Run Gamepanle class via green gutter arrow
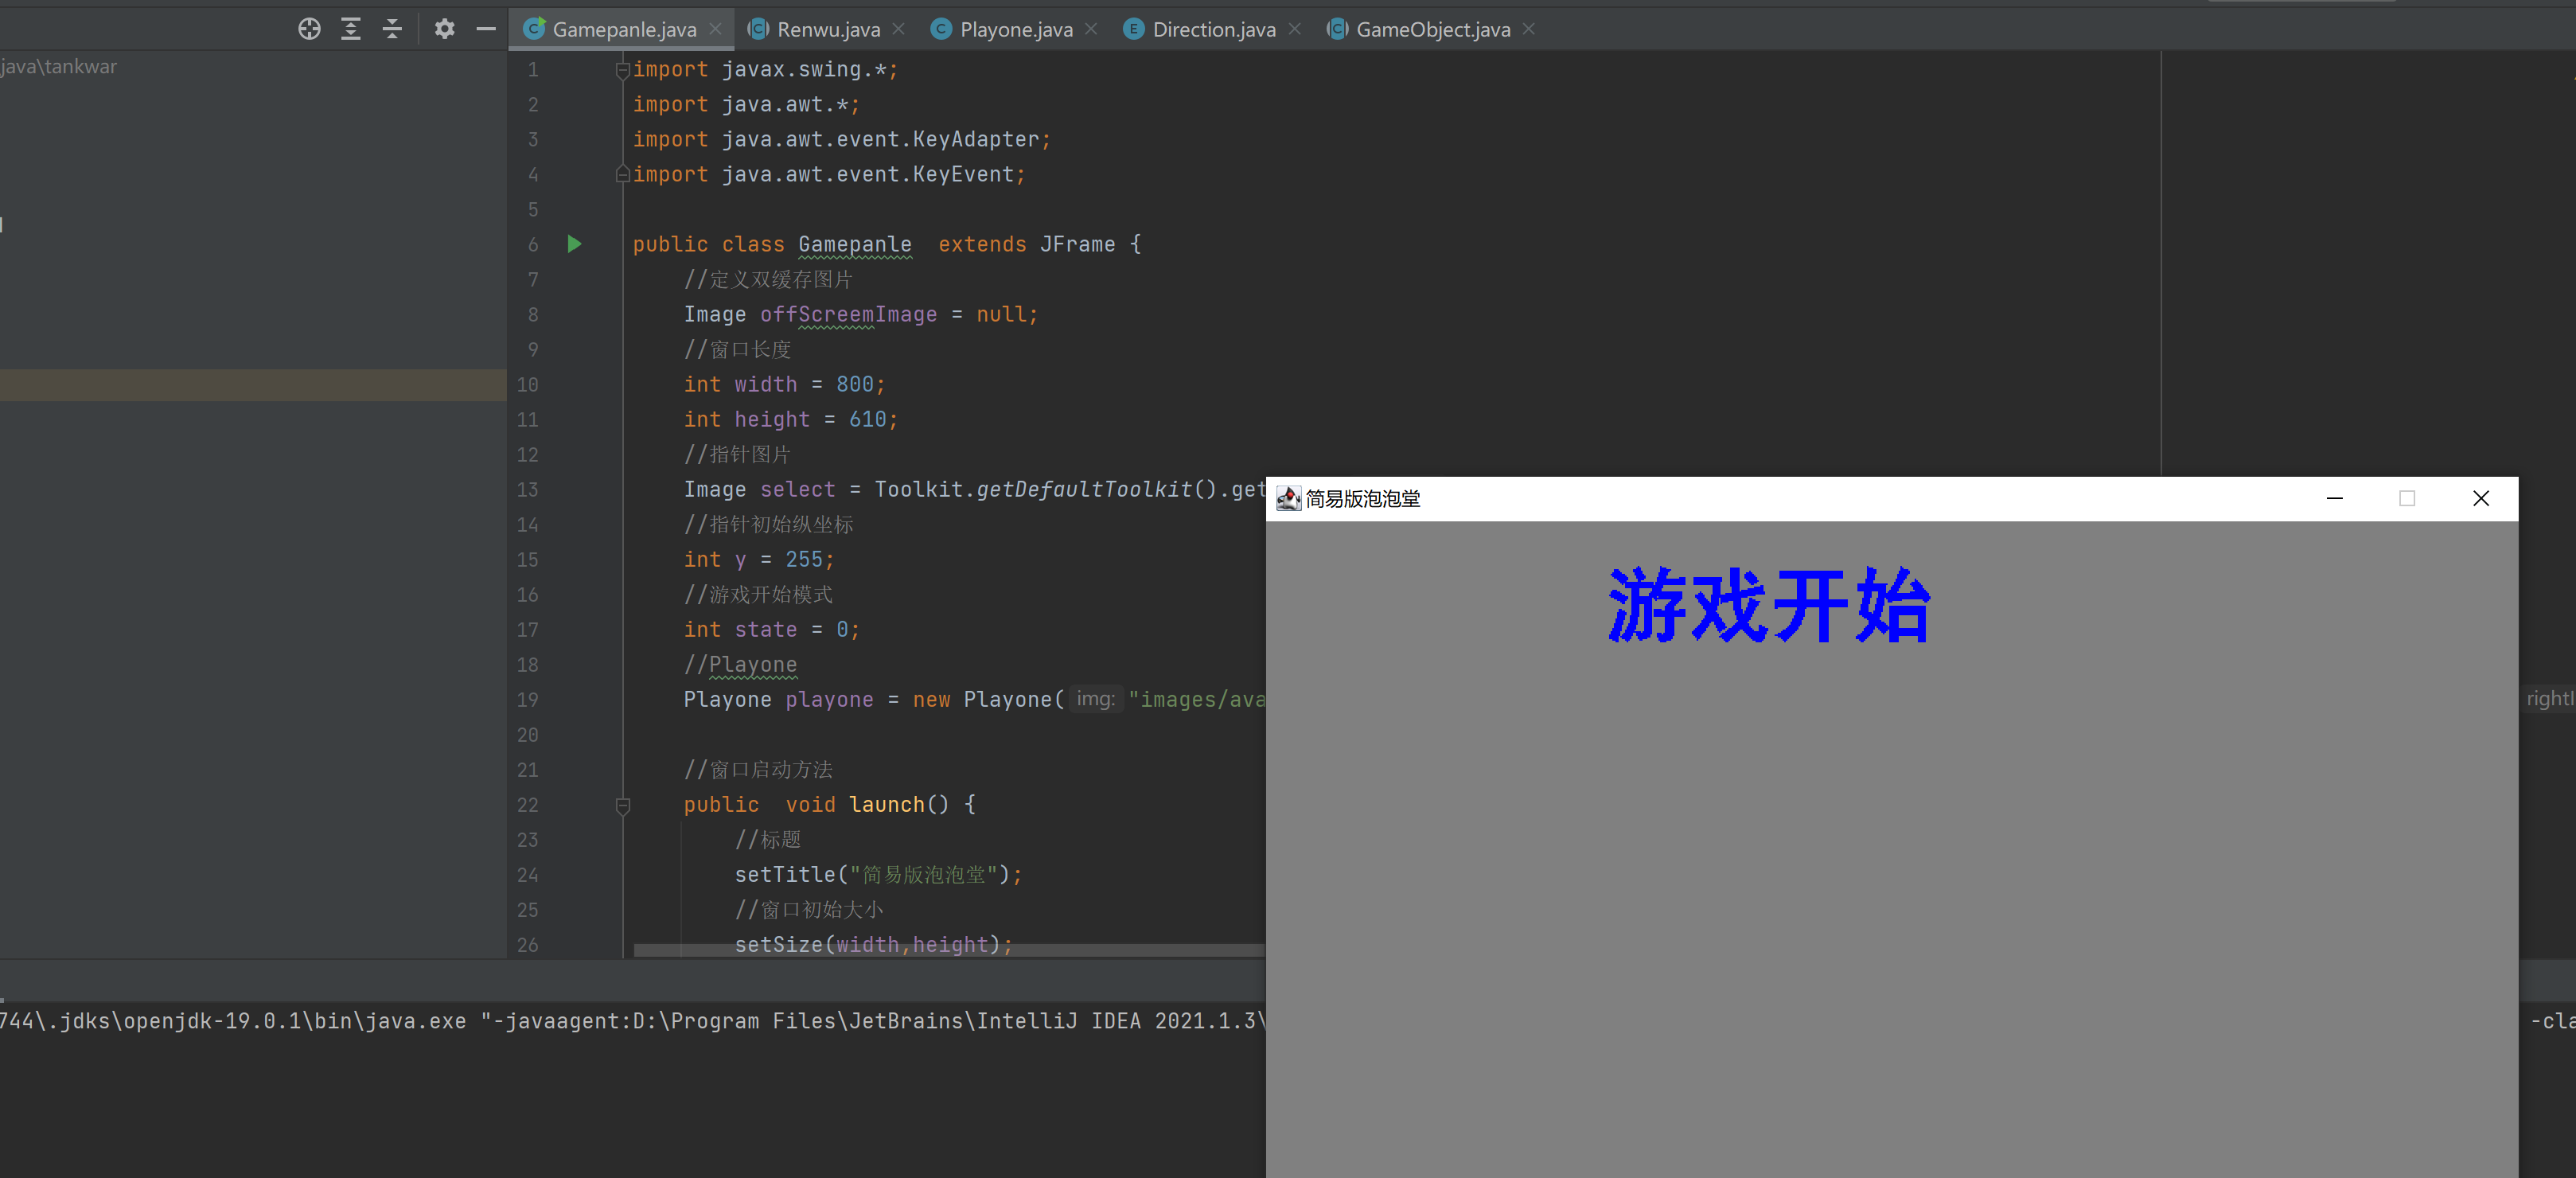 tap(574, 243)
